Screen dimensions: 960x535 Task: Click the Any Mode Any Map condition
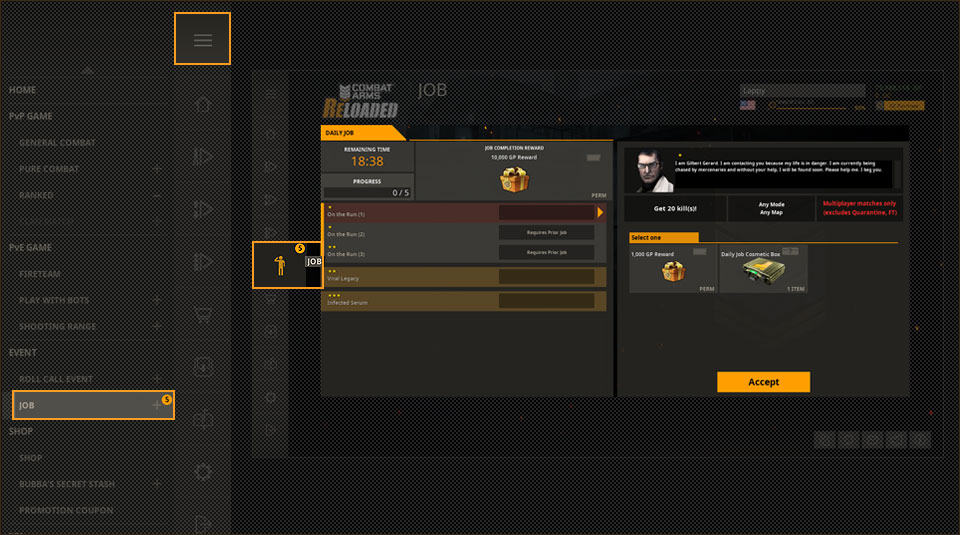coord(771,209)
